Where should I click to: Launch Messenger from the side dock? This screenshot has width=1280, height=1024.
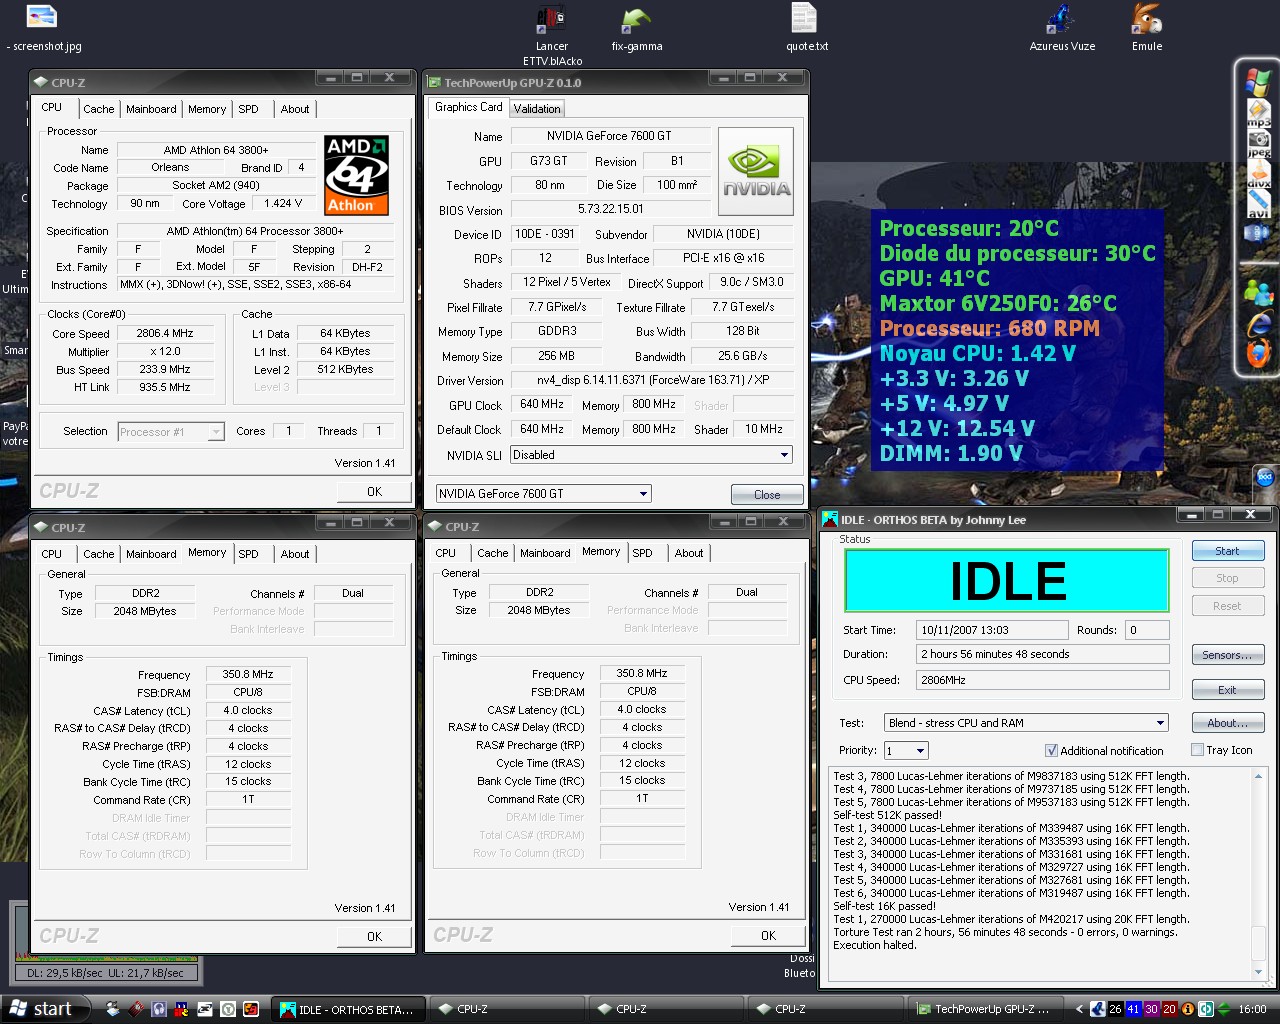tap(1258, 293)
